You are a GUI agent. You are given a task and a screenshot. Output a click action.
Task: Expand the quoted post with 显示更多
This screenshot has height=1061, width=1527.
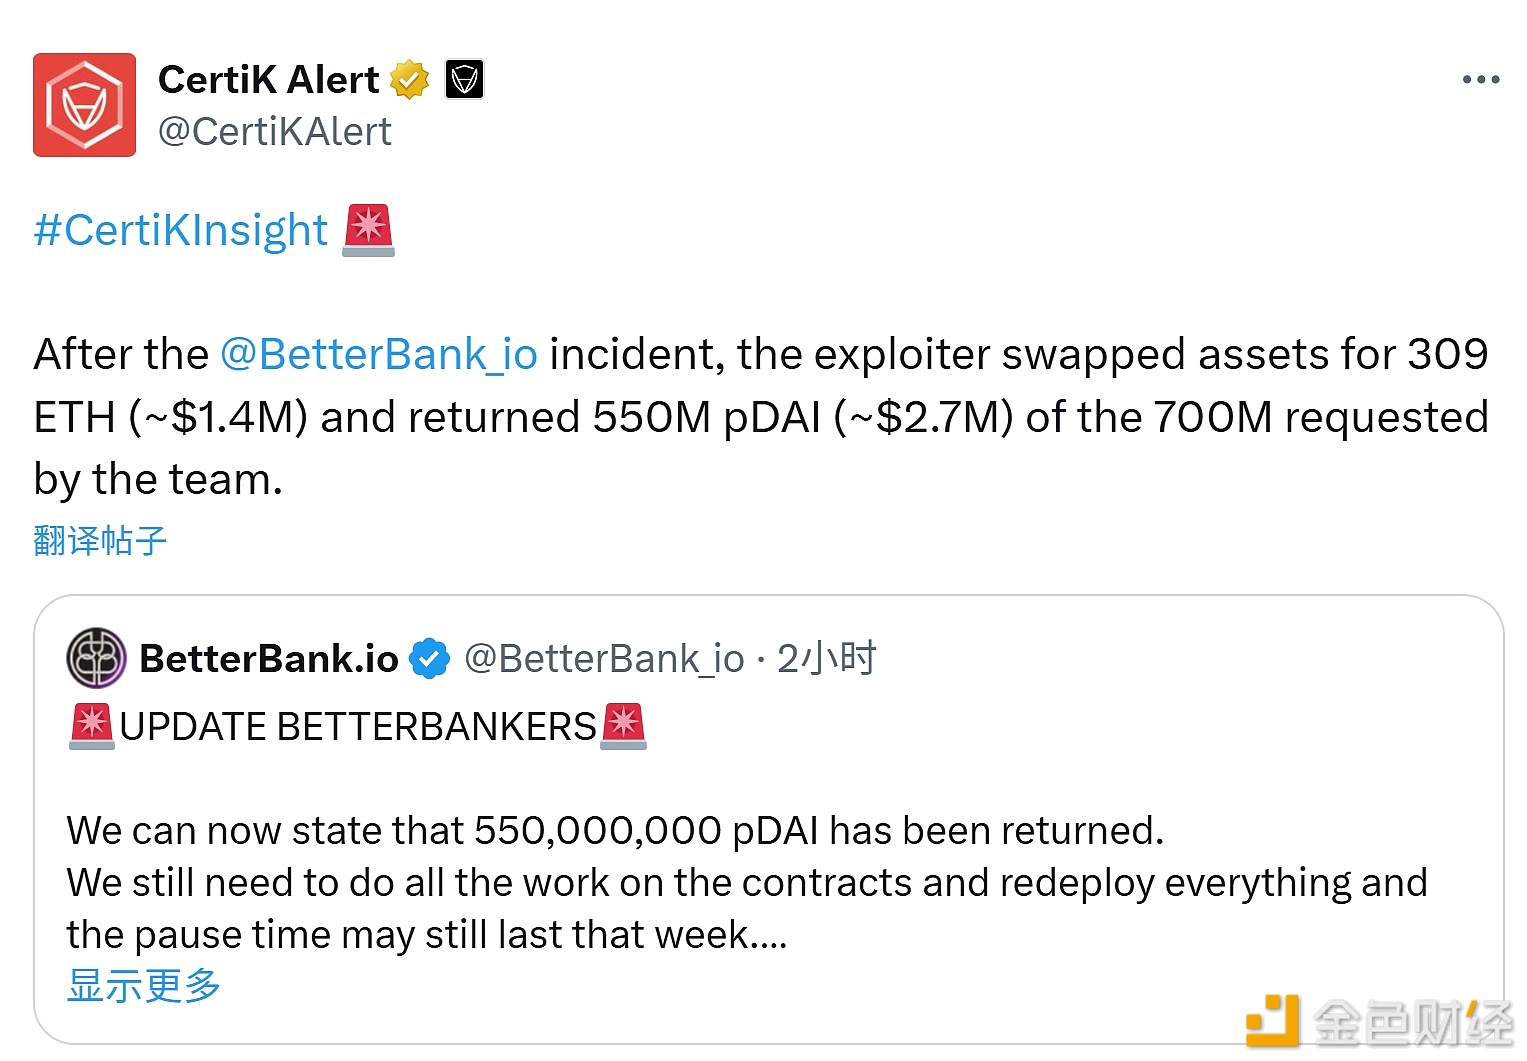(144, 986)
